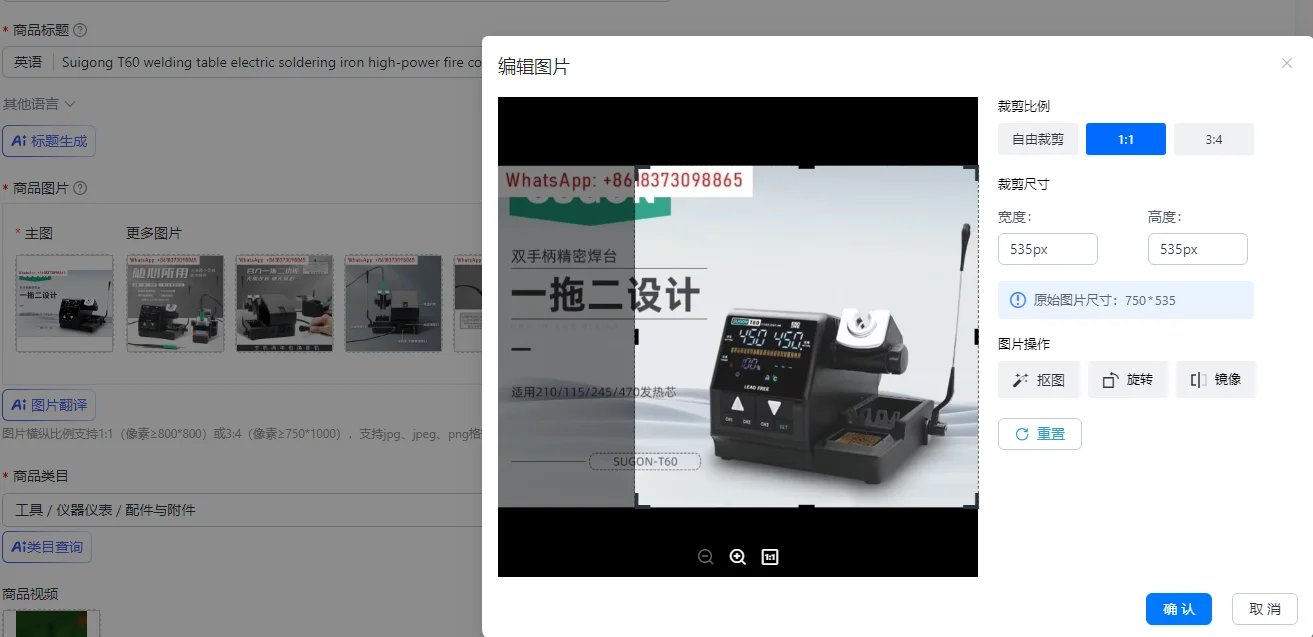Click the zoom out magnifier icon

706,557
